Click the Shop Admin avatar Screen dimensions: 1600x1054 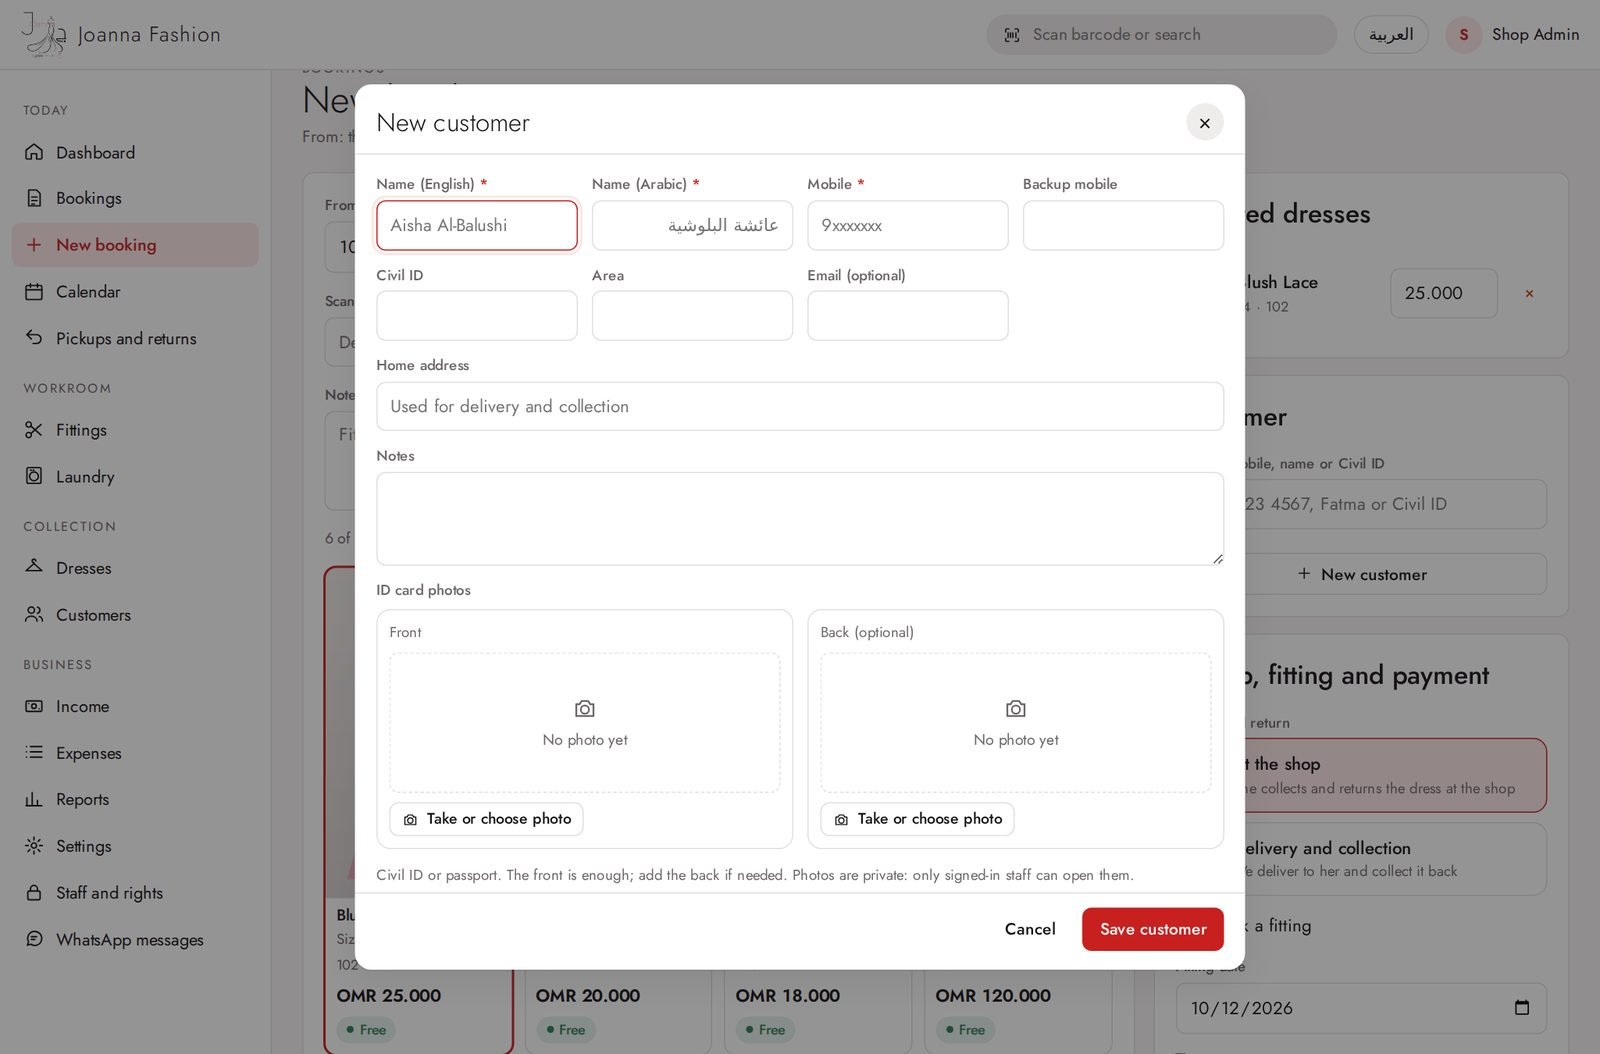[x=1463, y=35]
